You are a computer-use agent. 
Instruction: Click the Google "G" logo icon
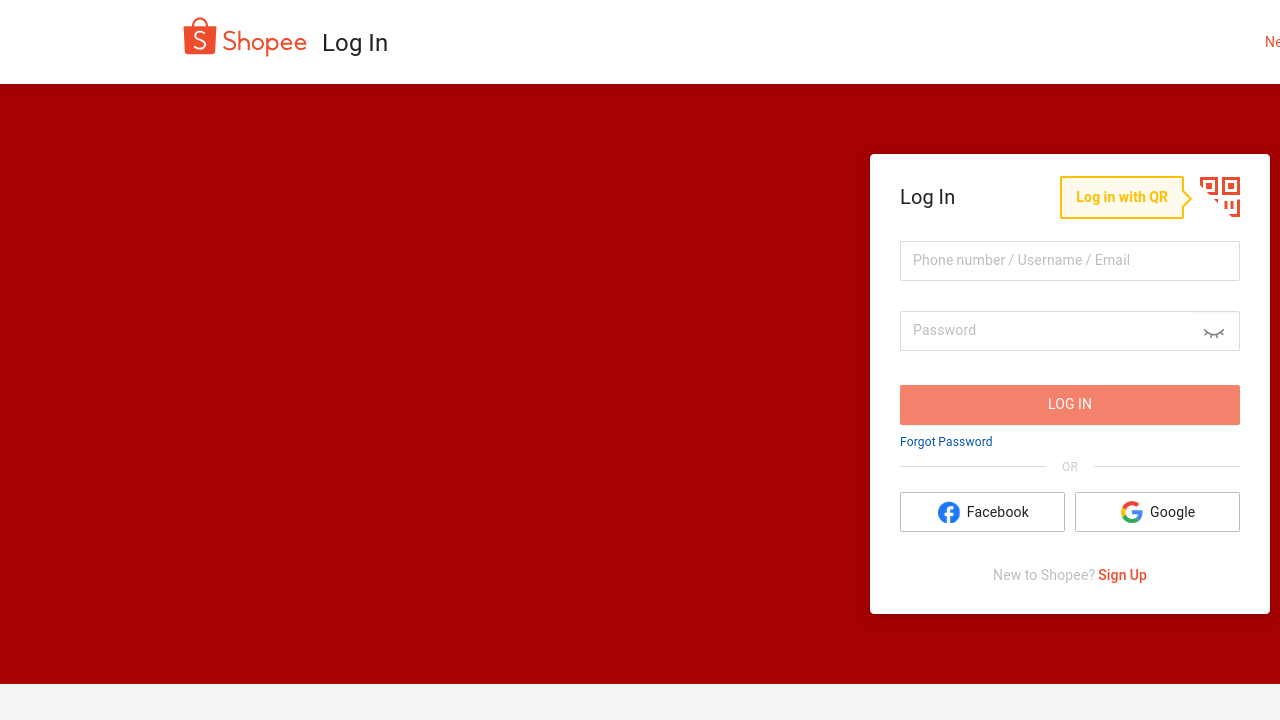pos(1132,512)
